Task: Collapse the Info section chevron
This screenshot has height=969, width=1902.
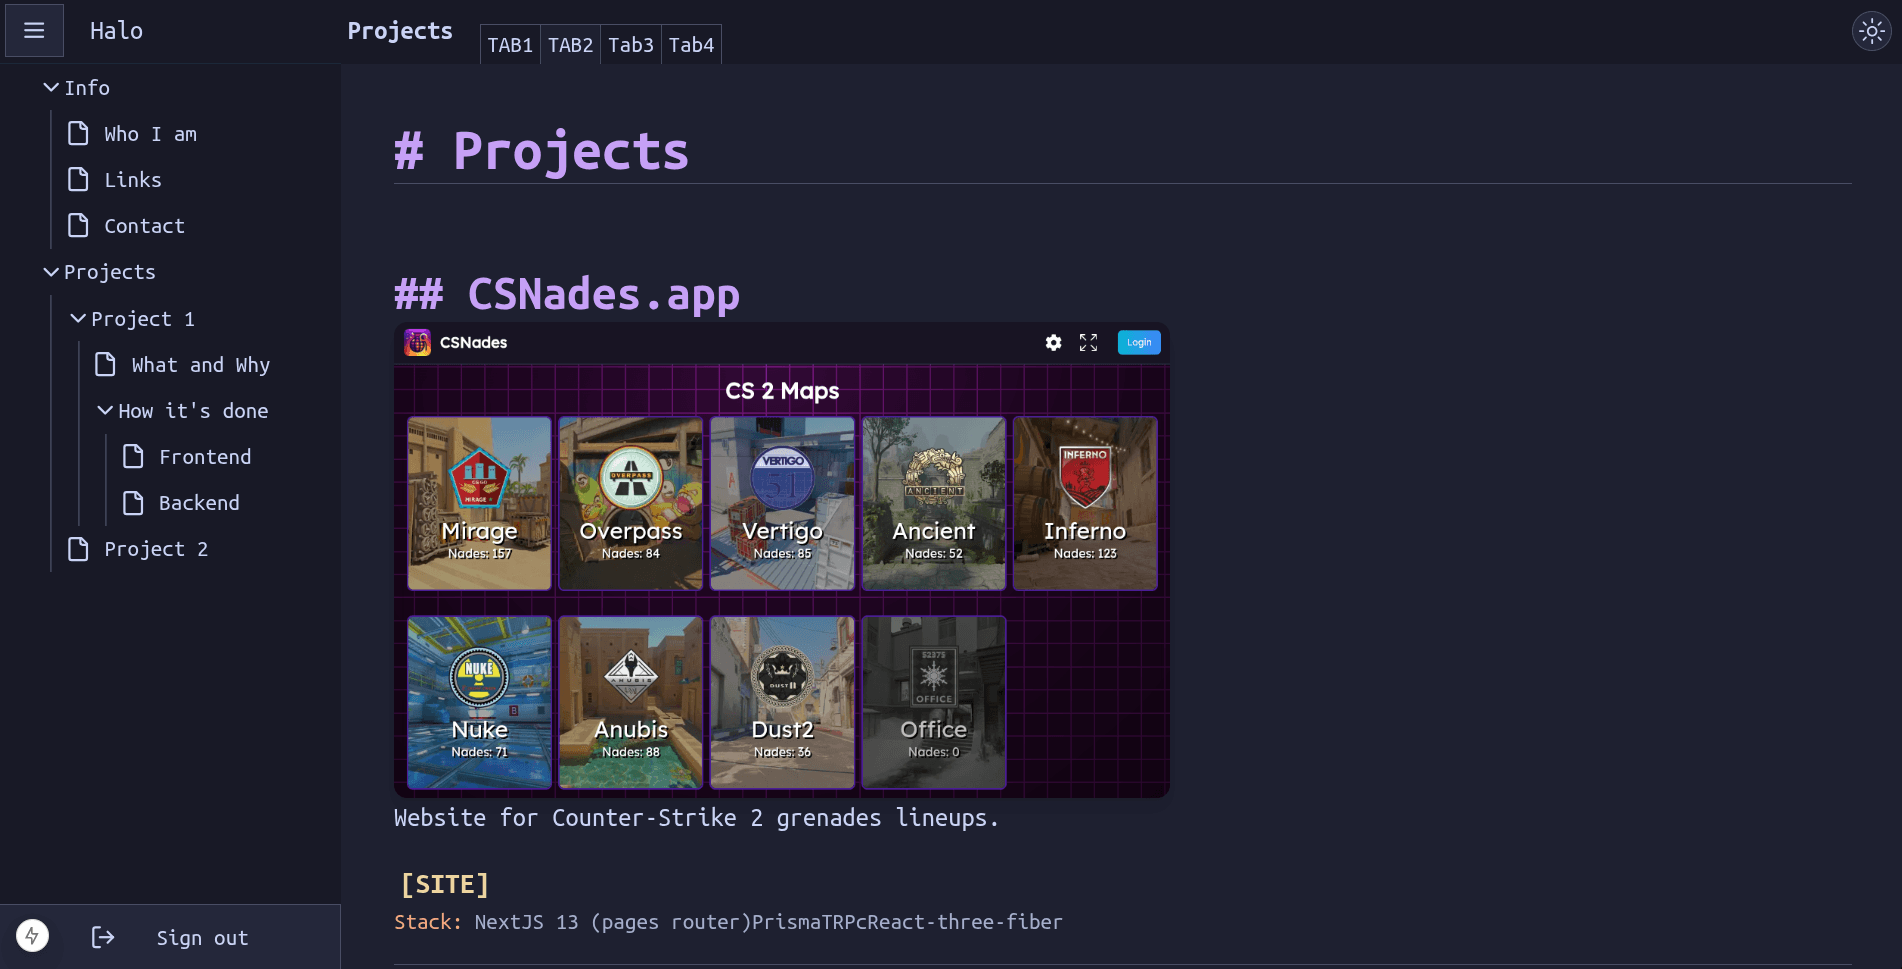Action: pos(51,88)
